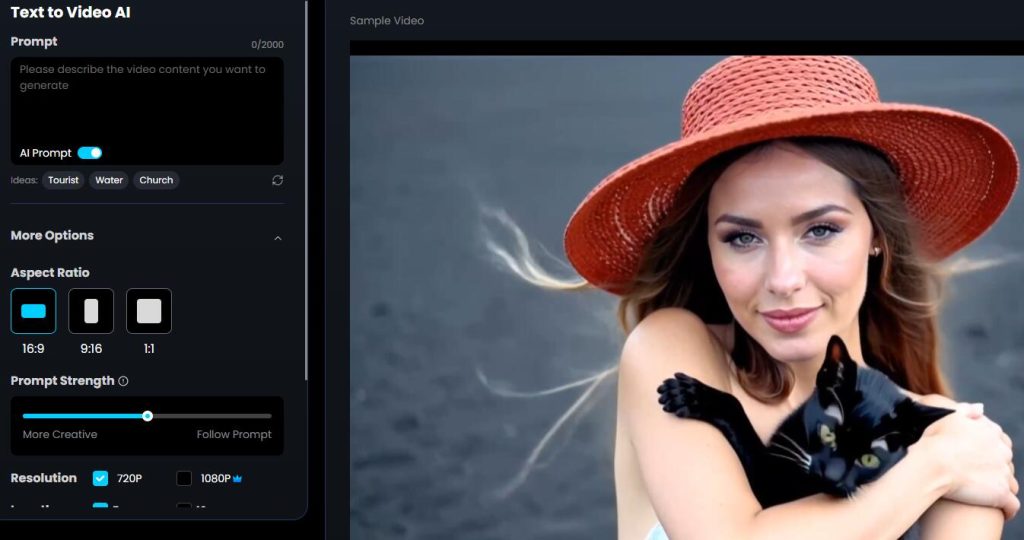This screenshot has height=540, width=1024.
Task: Click the sample video preview image
Action: pyautogui.click(x=686, y=300)
